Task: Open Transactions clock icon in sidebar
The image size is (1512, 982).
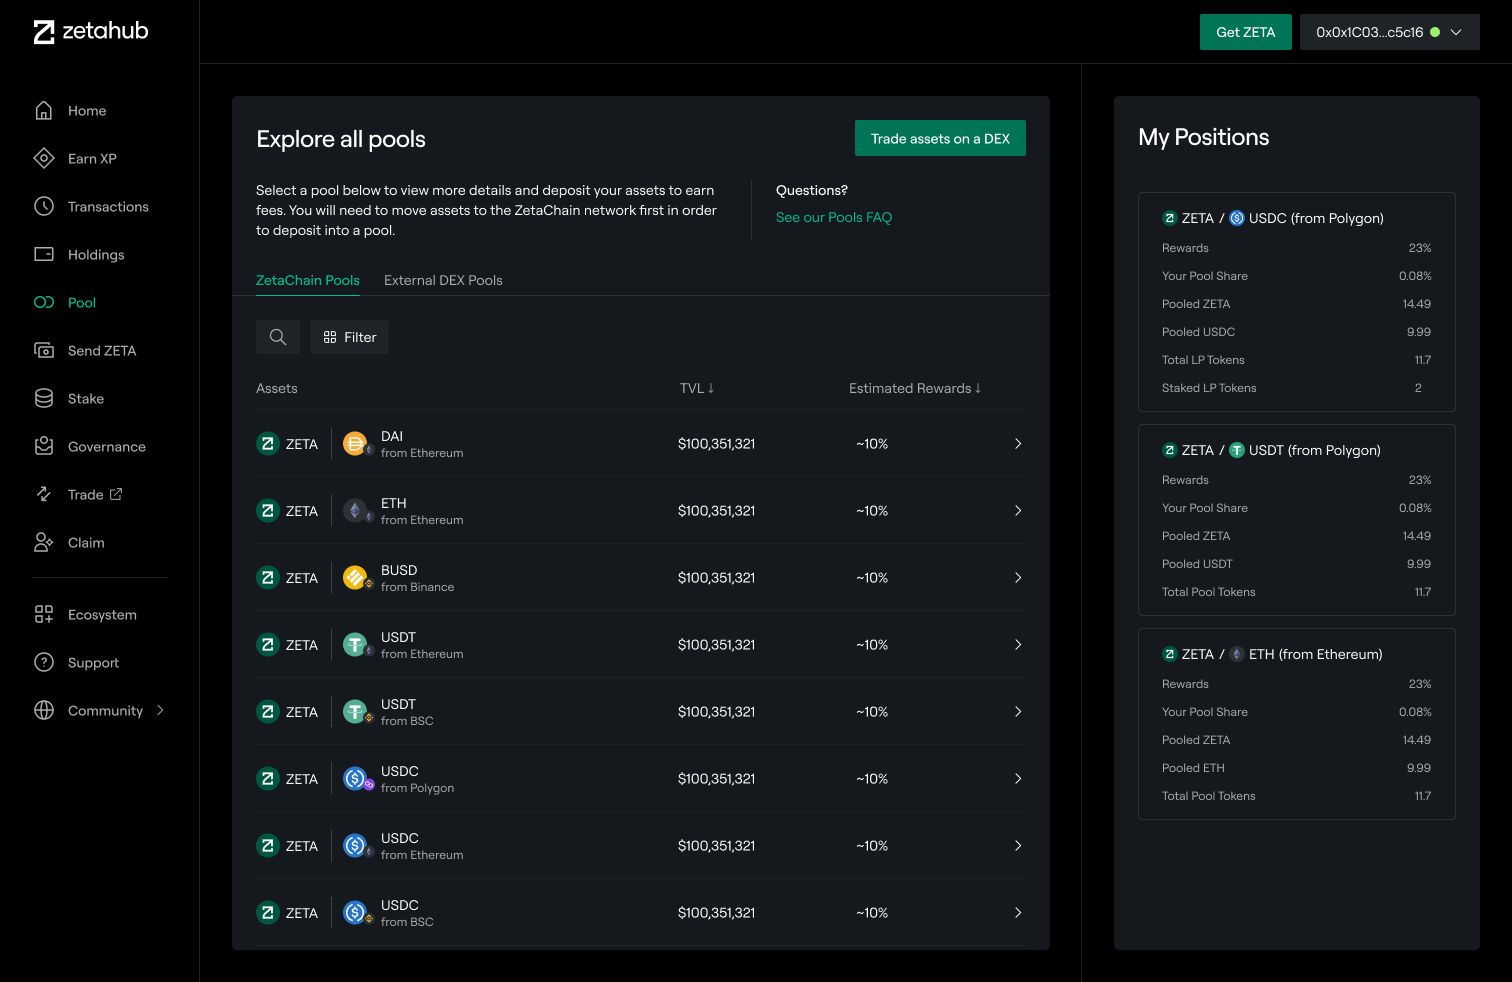Action: pos(44,207)
